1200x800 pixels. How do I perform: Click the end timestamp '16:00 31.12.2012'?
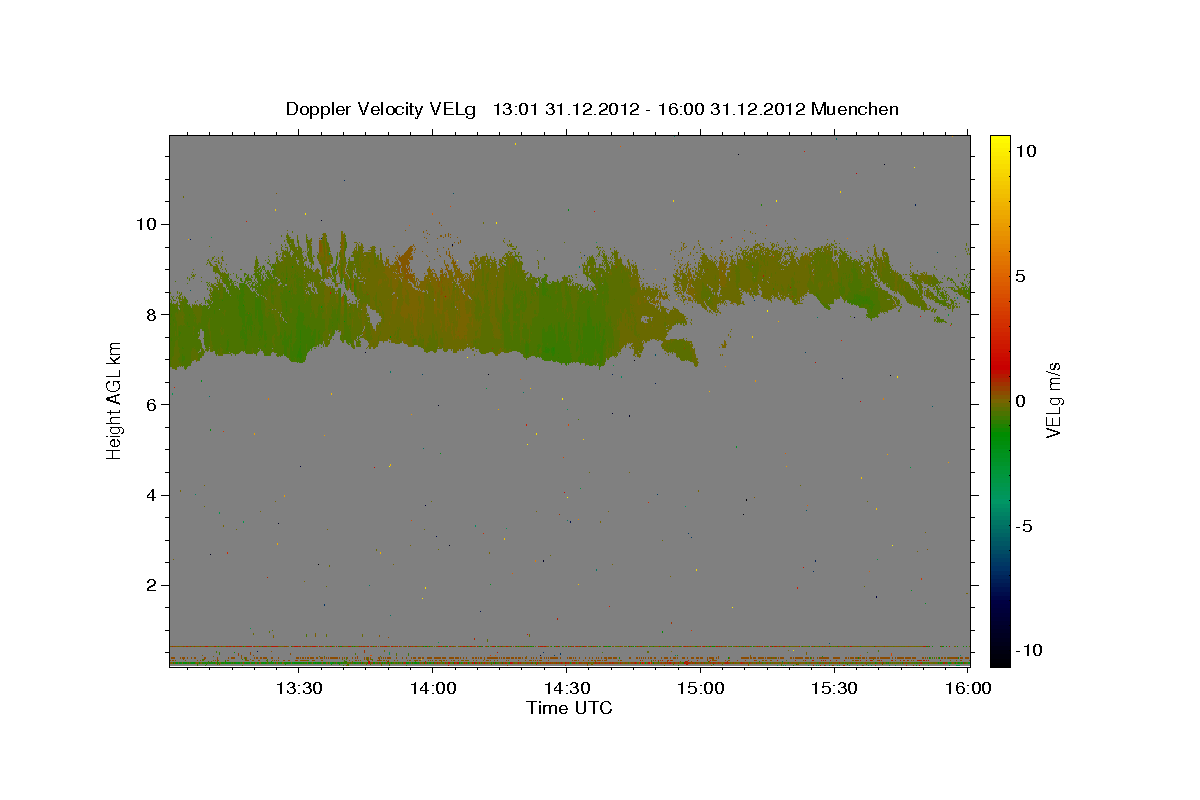[x=732, y=109]
